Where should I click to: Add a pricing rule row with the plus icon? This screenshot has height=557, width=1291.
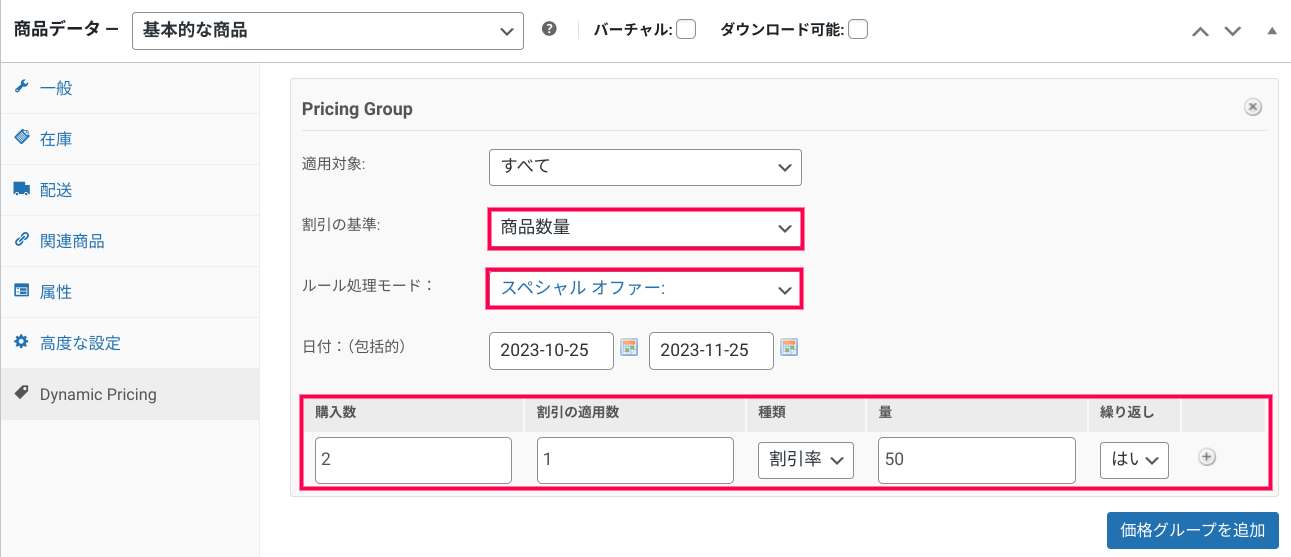pos(1207,457)
